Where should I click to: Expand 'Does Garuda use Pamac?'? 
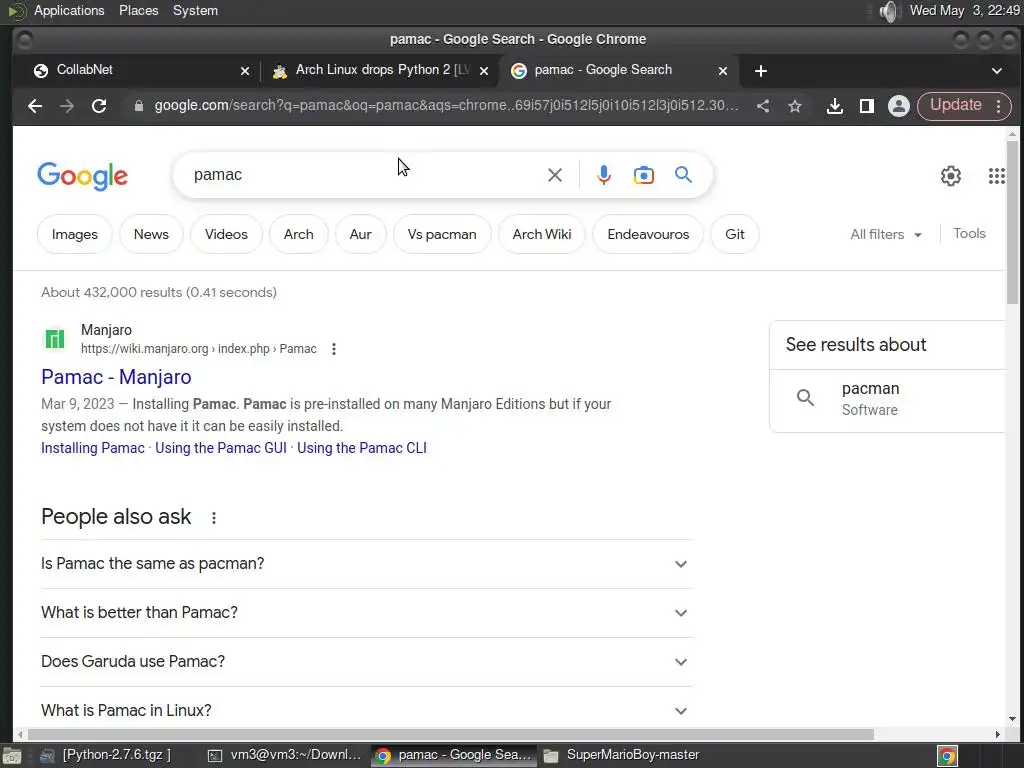366,662
